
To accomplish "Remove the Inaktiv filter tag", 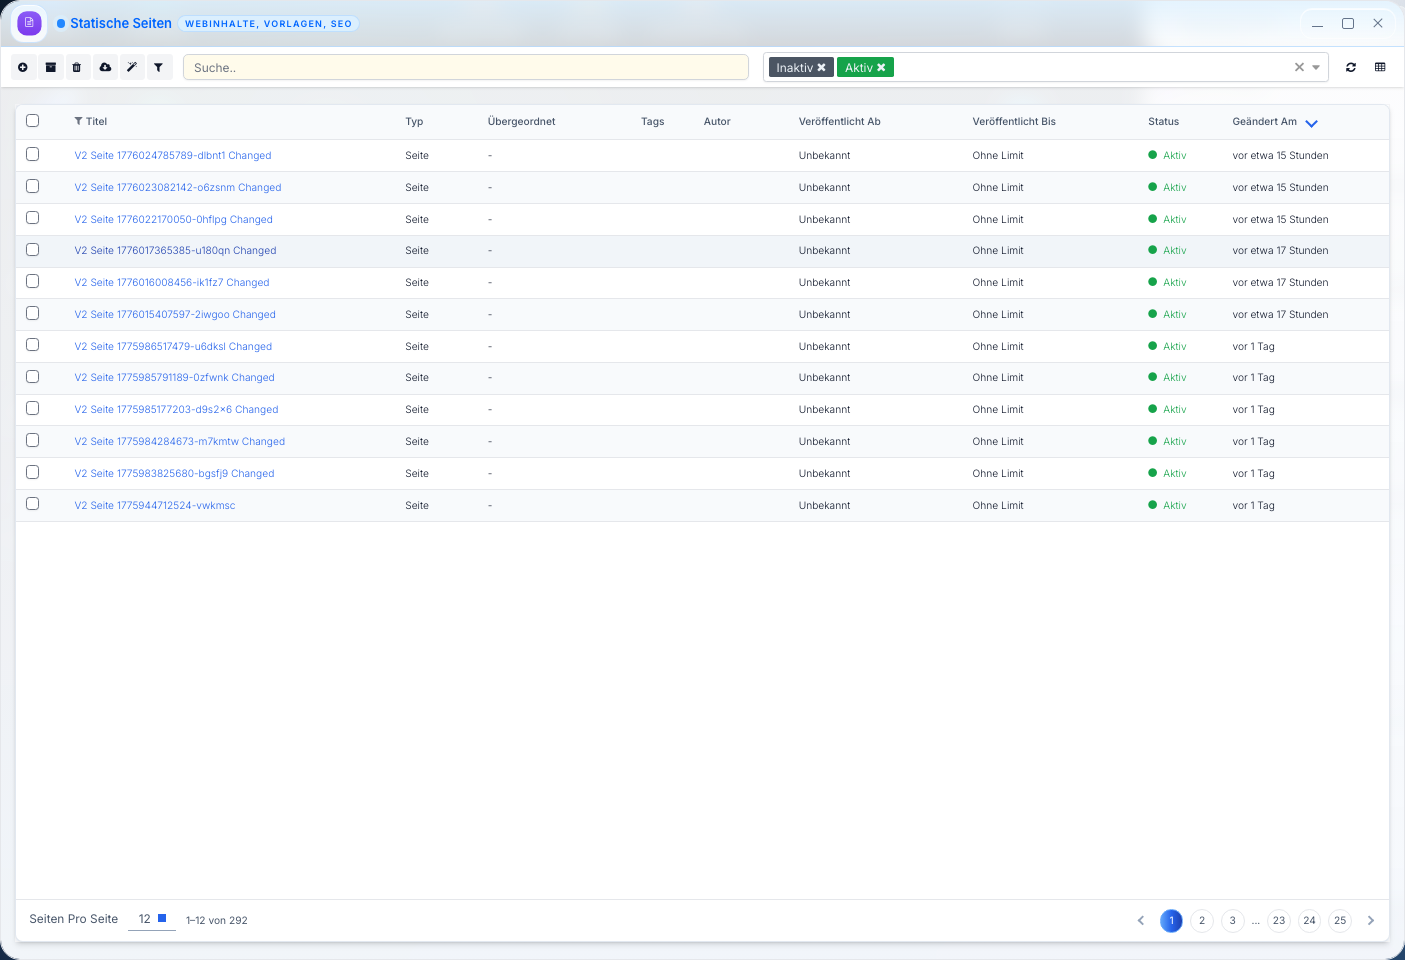I will point(822,68).
